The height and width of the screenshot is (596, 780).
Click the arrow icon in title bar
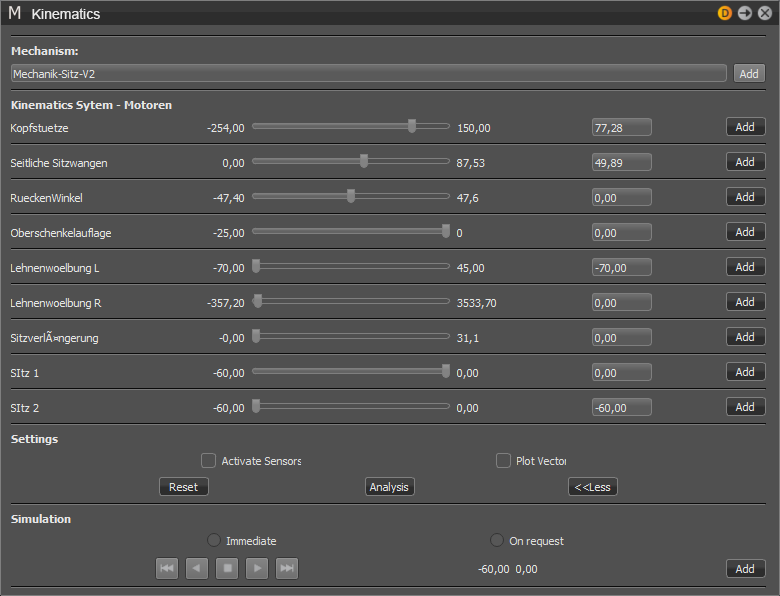tap(744, 13)
